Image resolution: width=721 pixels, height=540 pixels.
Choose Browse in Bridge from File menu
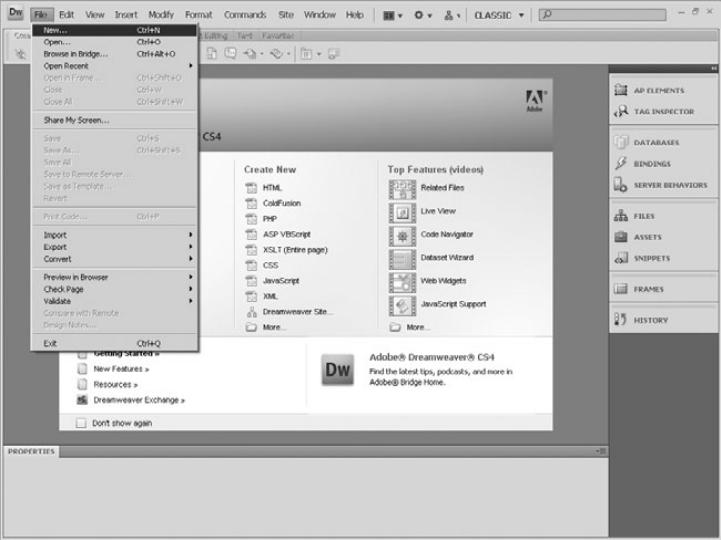(114, 54)
